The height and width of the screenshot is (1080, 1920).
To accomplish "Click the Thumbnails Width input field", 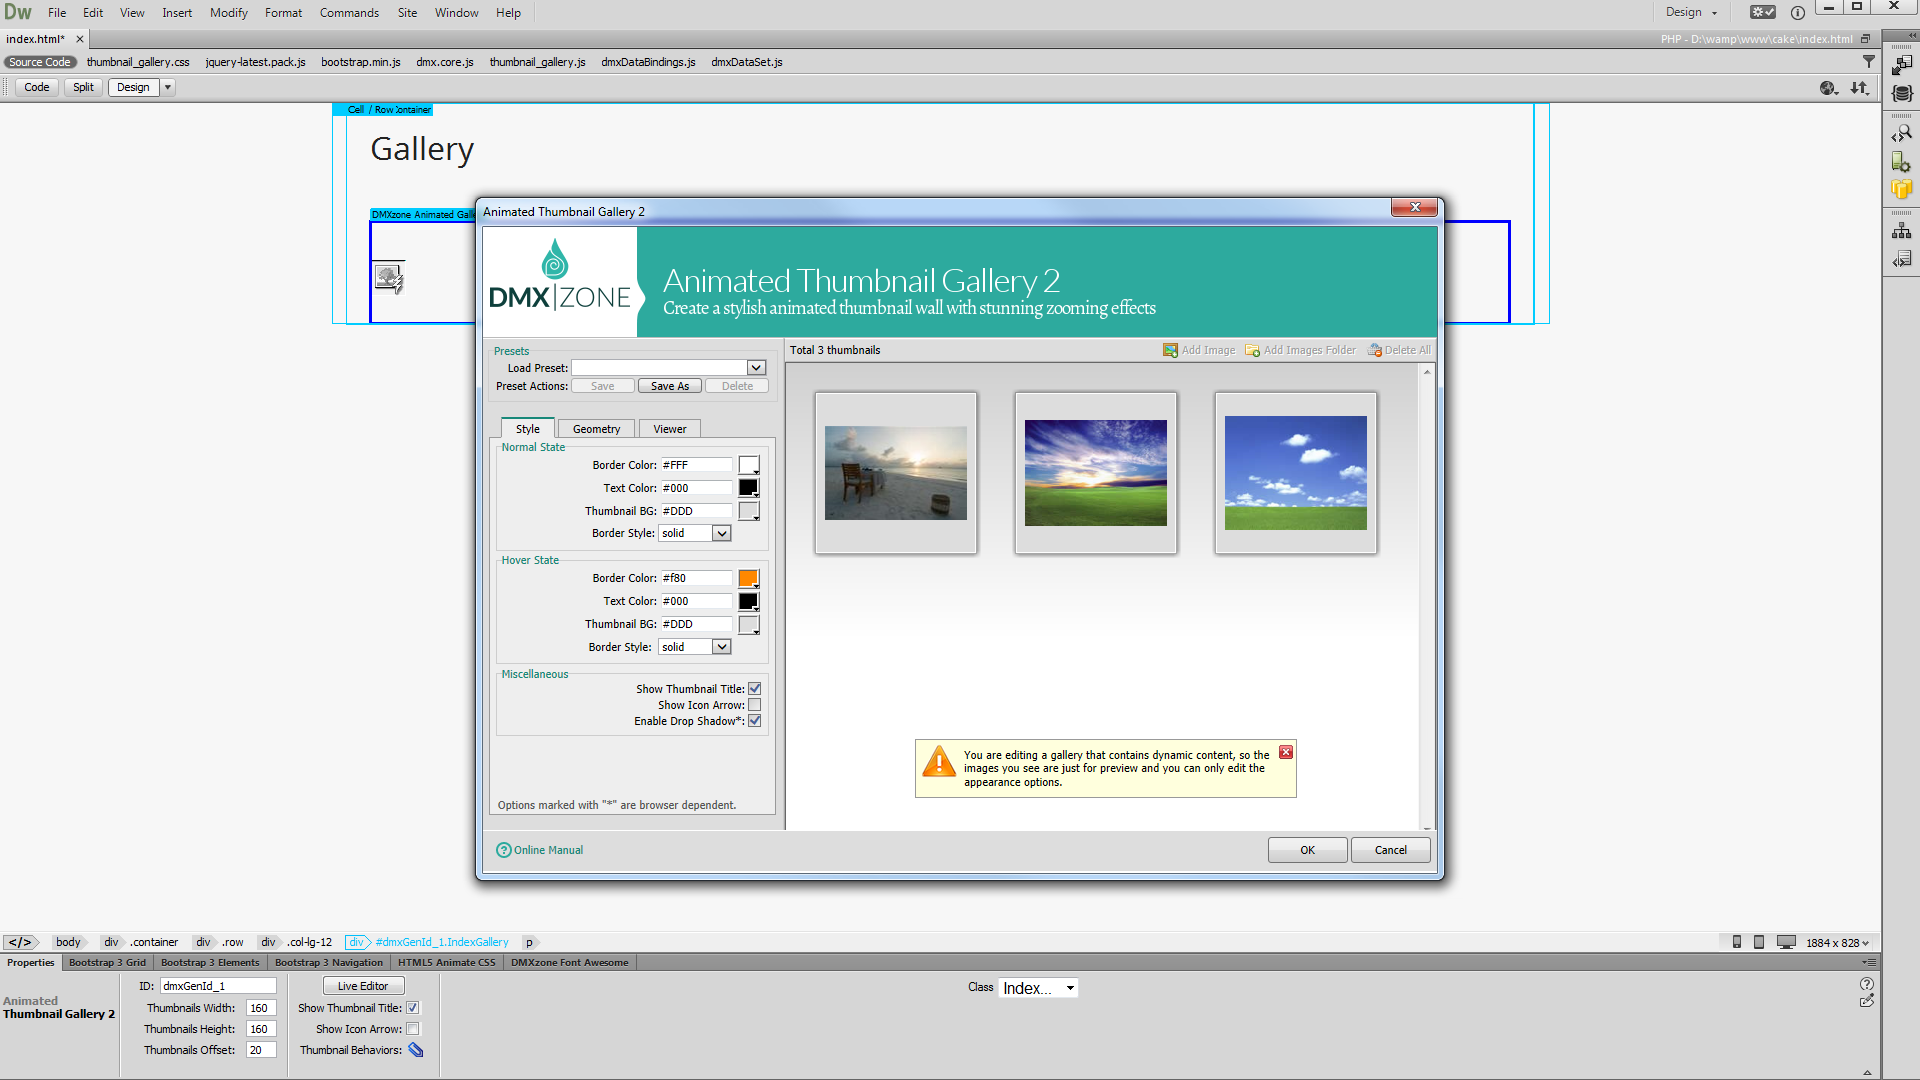I will coord(261,1008).
